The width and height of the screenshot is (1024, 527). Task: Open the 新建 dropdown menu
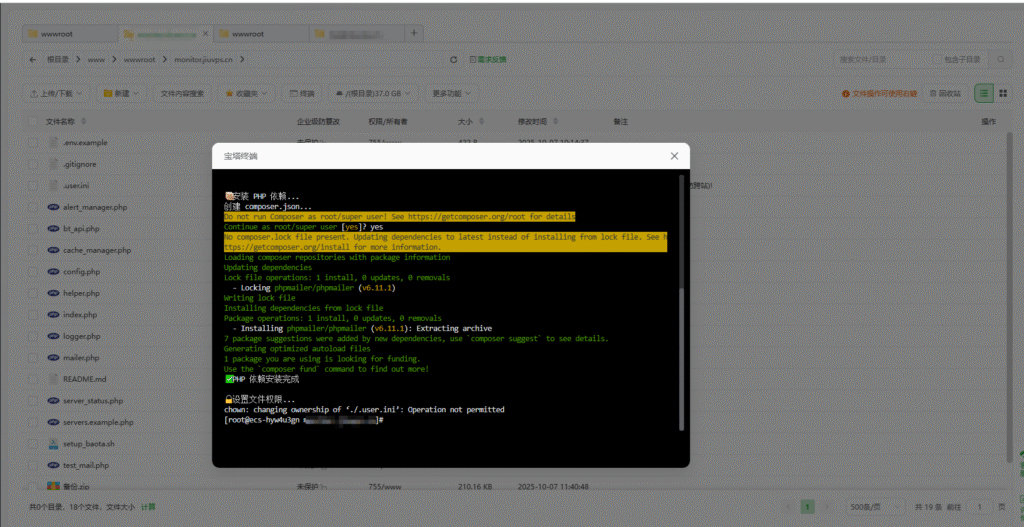(x=121, y=93)
